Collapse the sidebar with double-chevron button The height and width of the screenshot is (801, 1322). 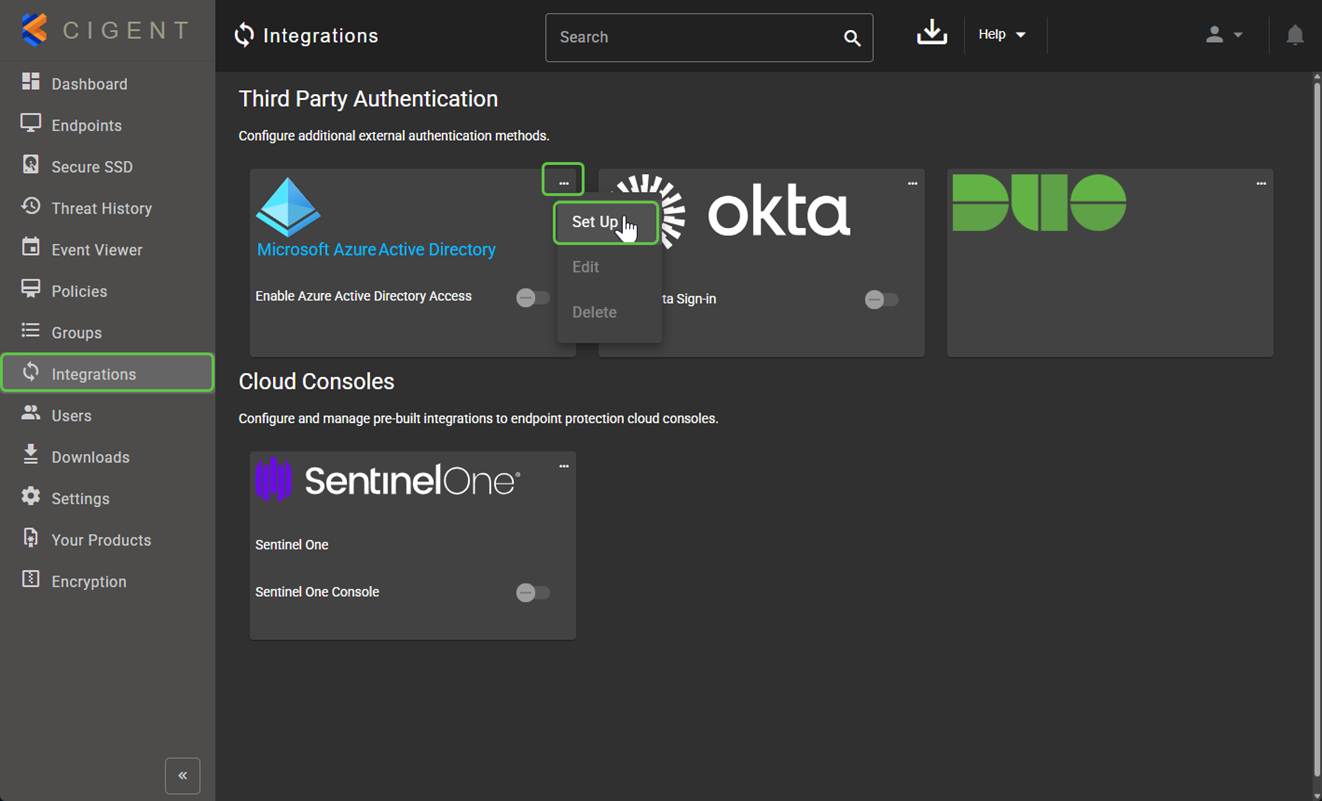pos(183,776)
